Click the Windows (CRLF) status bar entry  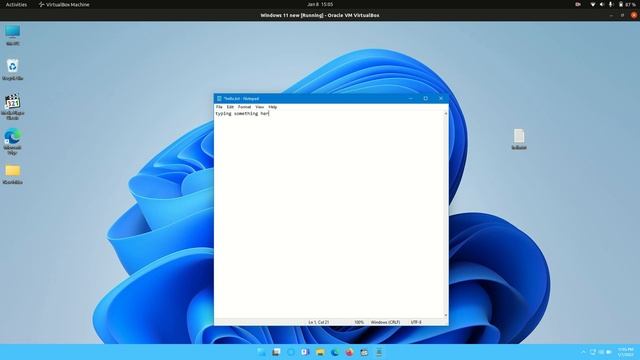click(385, 322)
